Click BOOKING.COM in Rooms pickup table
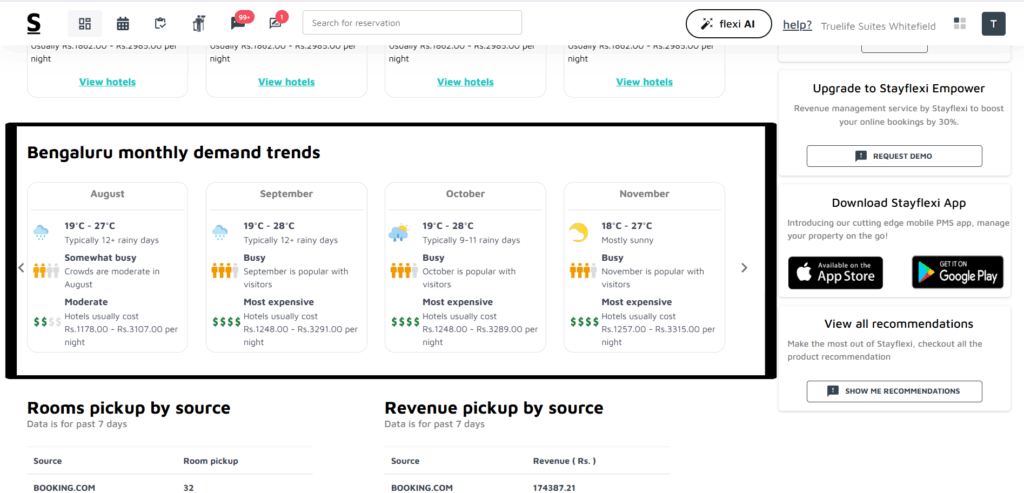1024x493 pixels. (x=65, y=487)
